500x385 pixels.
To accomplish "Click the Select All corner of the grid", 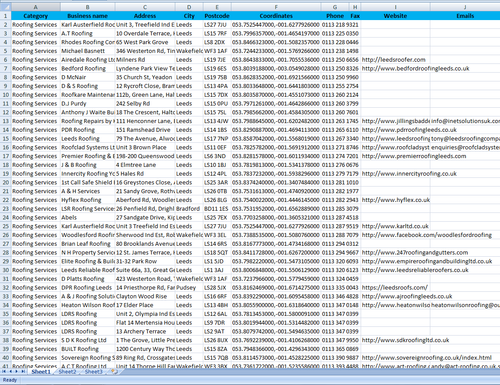I will 5,7.
